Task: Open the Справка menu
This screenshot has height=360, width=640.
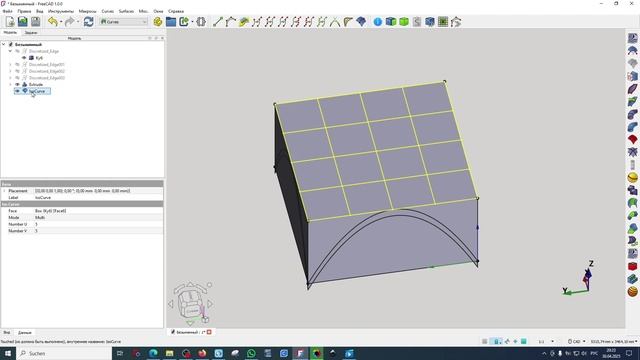Action: tap(176, 11)
